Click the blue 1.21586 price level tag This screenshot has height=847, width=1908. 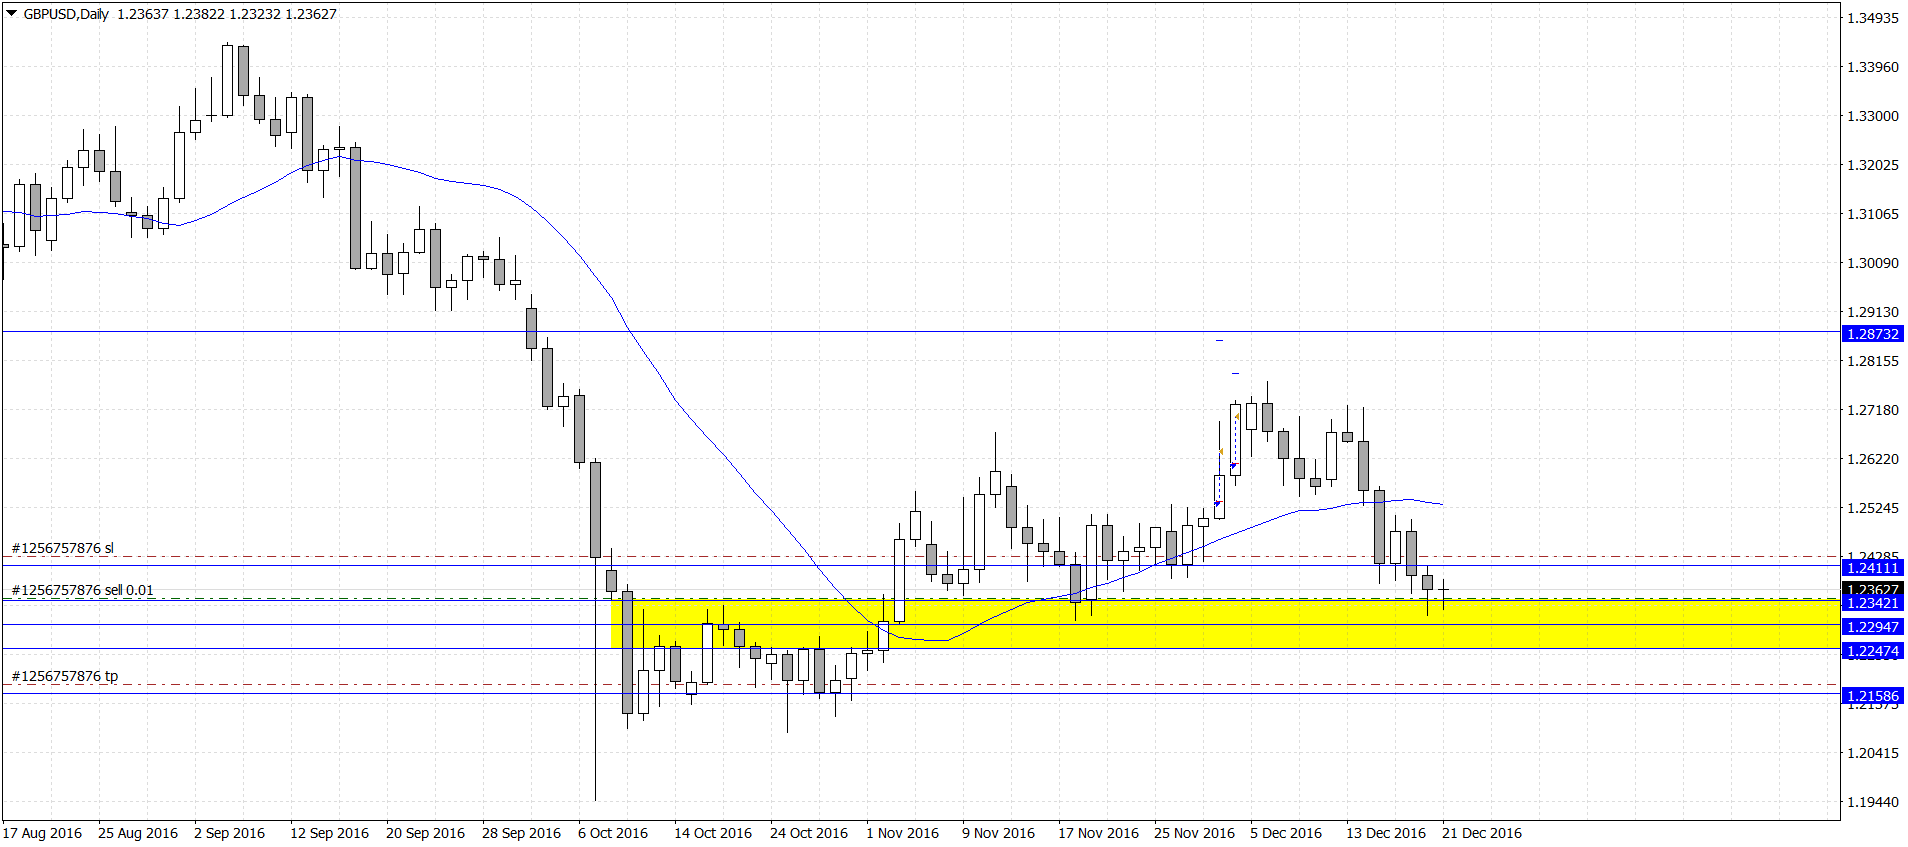click(1872, 696)
